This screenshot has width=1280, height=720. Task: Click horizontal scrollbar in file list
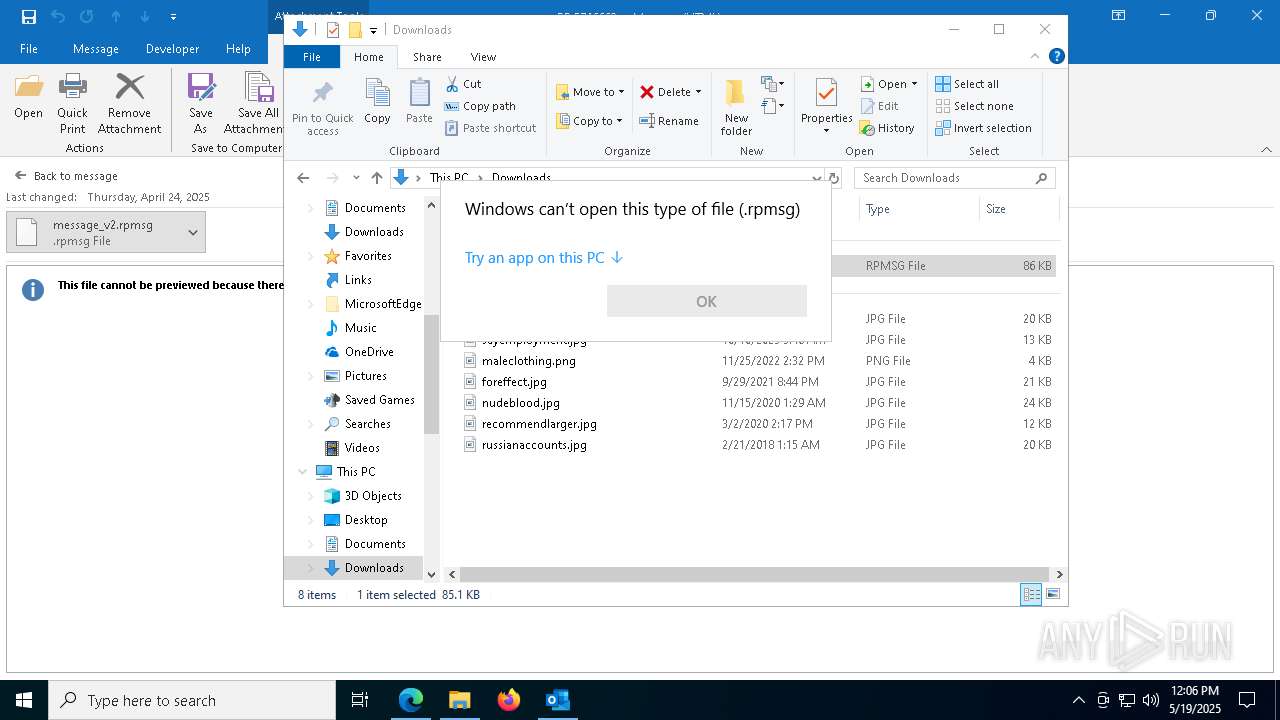coord(754,574)
